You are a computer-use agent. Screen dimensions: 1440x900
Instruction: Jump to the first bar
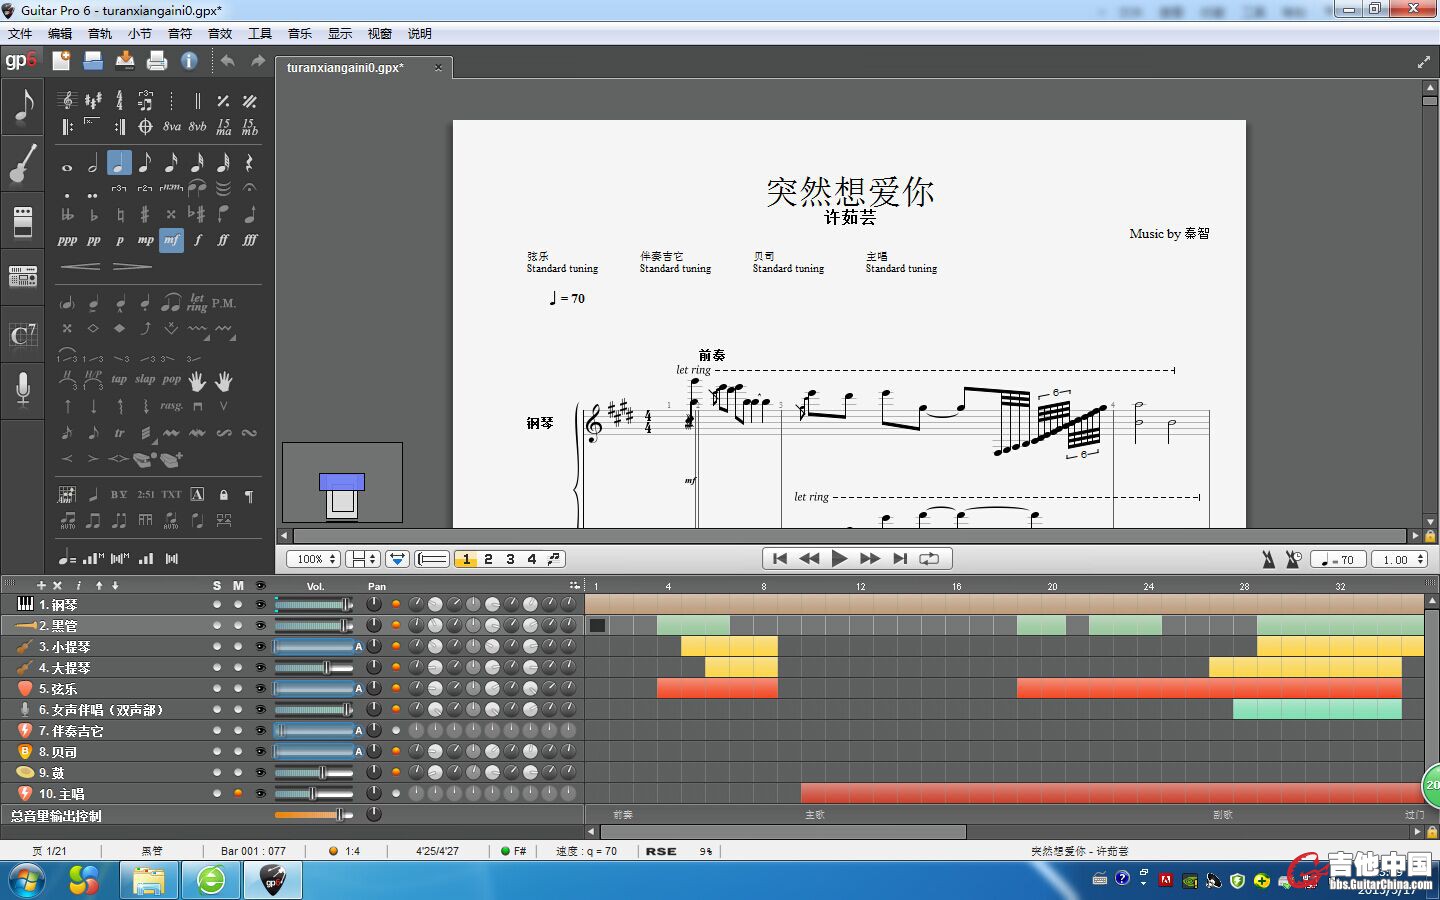coord(780,559)
